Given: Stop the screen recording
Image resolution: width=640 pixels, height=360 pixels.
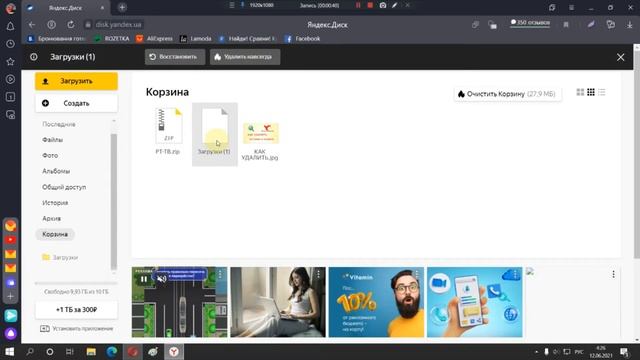Looking at the screenshot, I should coord(370,5).
